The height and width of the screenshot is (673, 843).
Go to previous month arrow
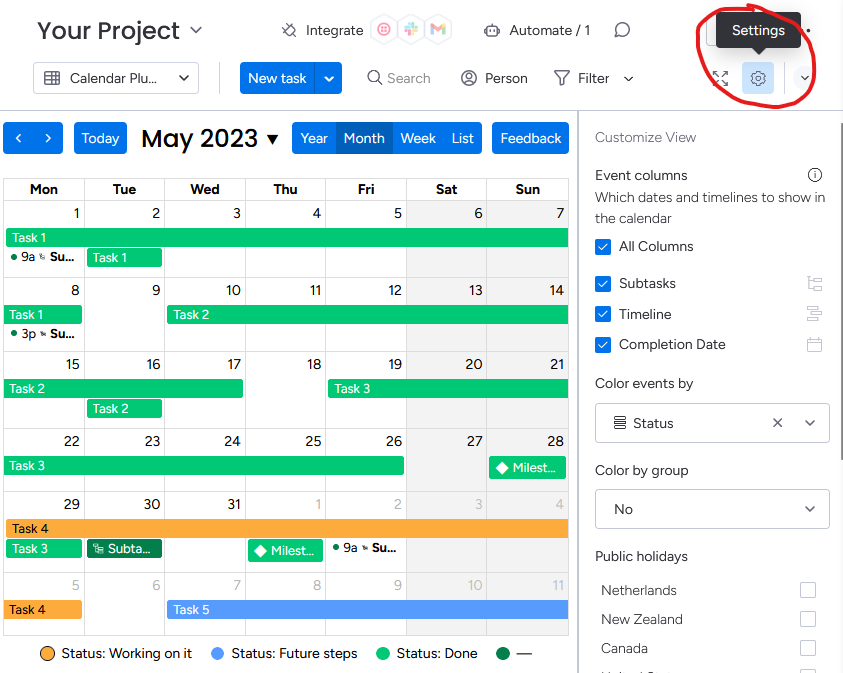tap(19, 138)
